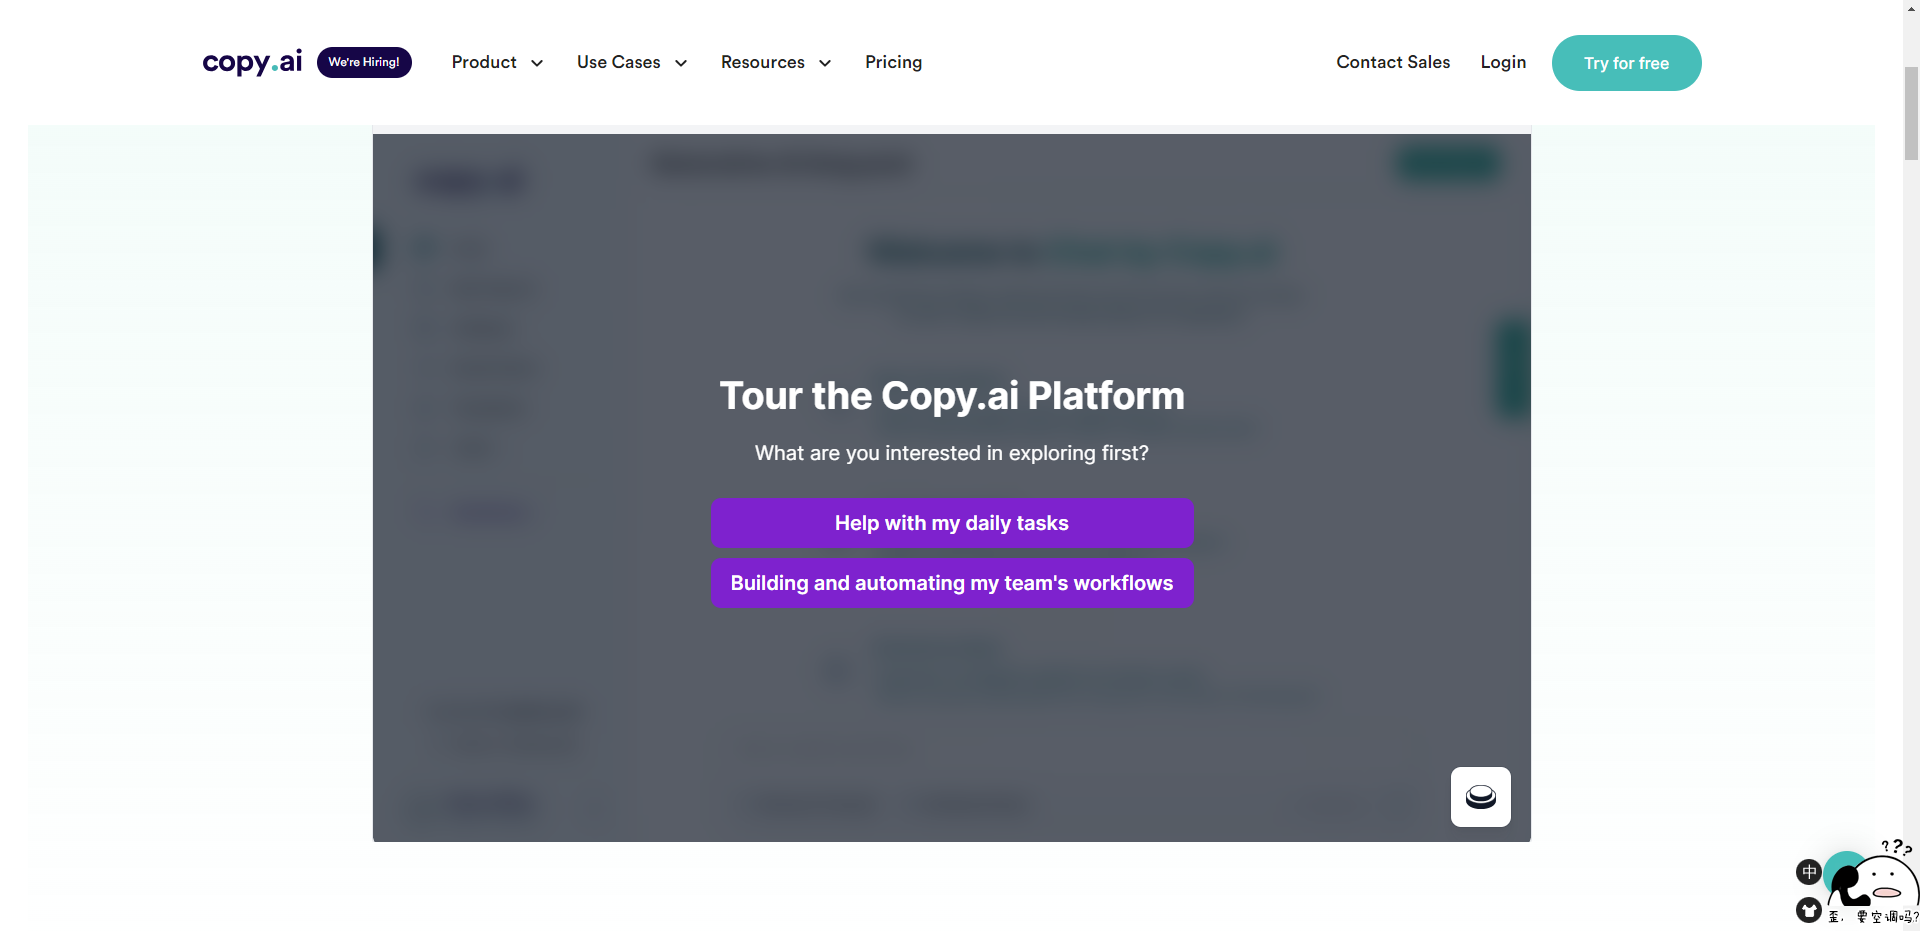Image resolution: width=1920 pixels, height=931 pixels.
Task: Toggle the 中 Chinese input mode icon
Action: coord(1808,872)
